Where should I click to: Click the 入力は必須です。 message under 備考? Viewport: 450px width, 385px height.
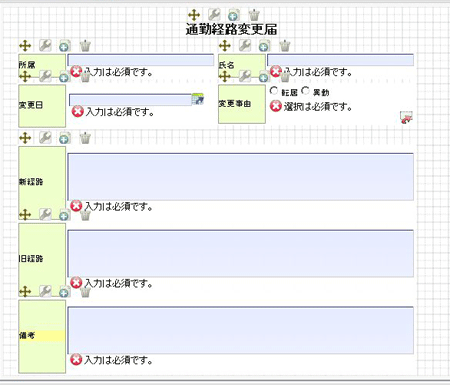118,360
